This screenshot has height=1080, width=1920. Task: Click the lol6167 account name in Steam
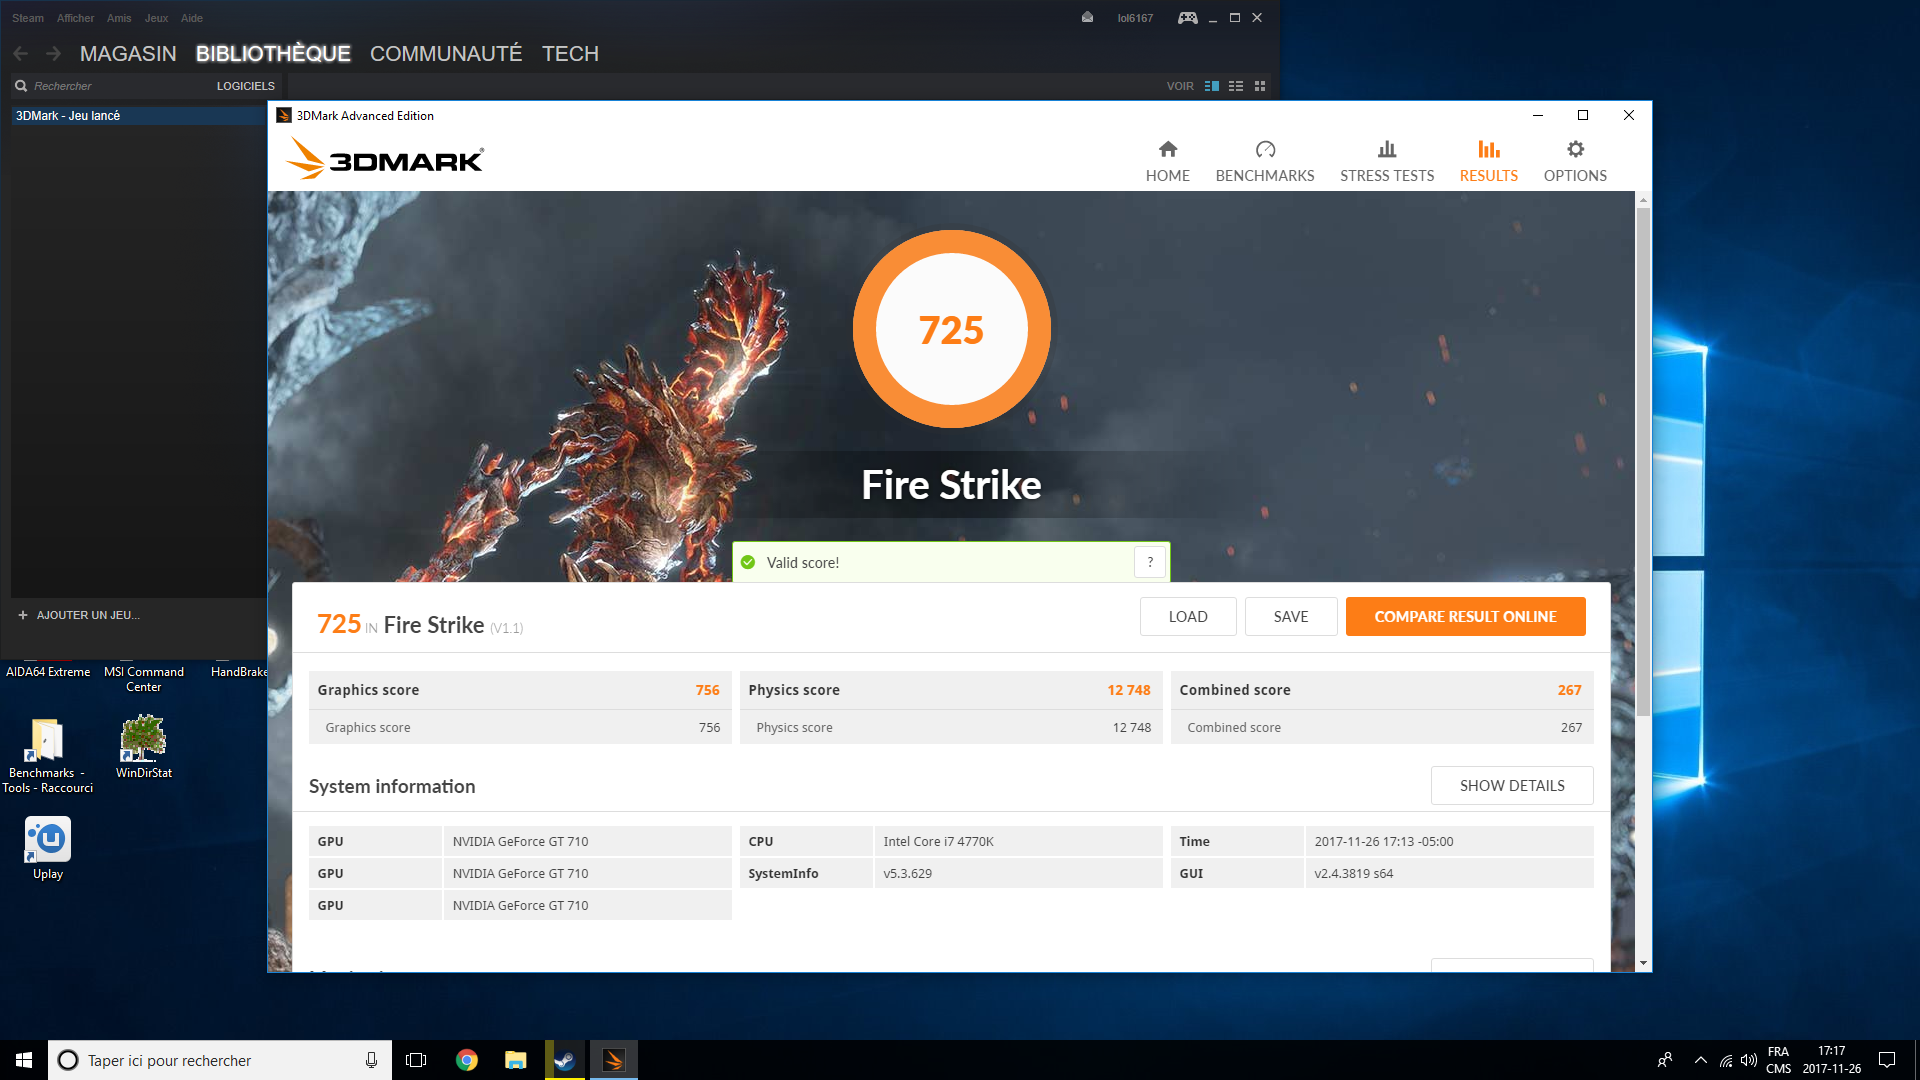[1135, 18]
